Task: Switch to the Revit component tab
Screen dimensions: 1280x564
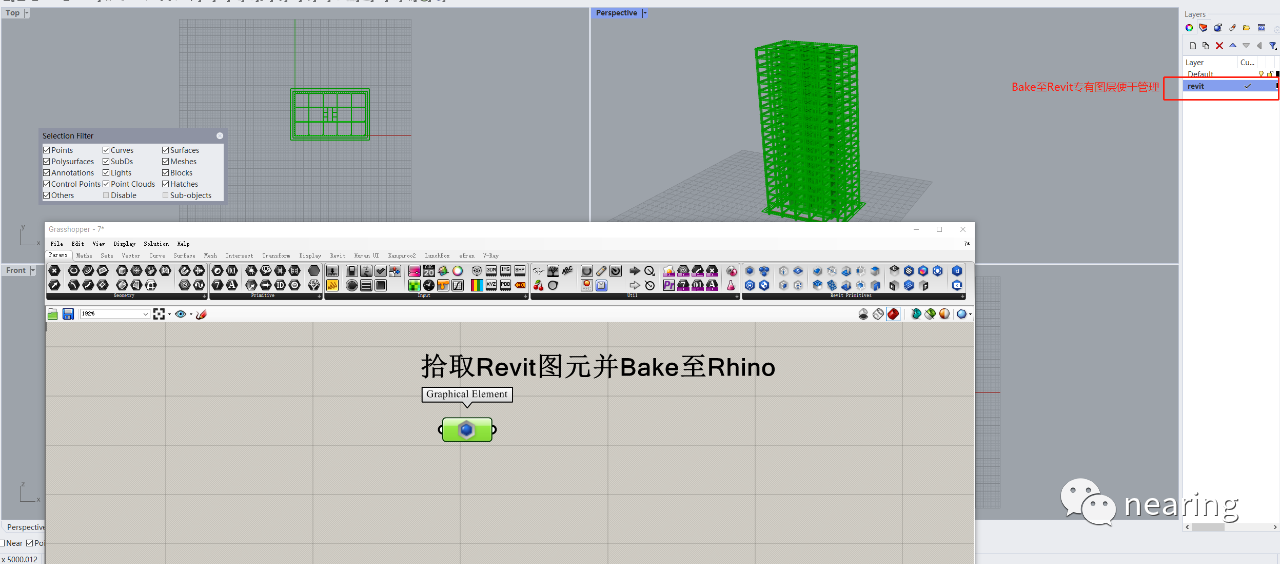Action: coord(338,256)
